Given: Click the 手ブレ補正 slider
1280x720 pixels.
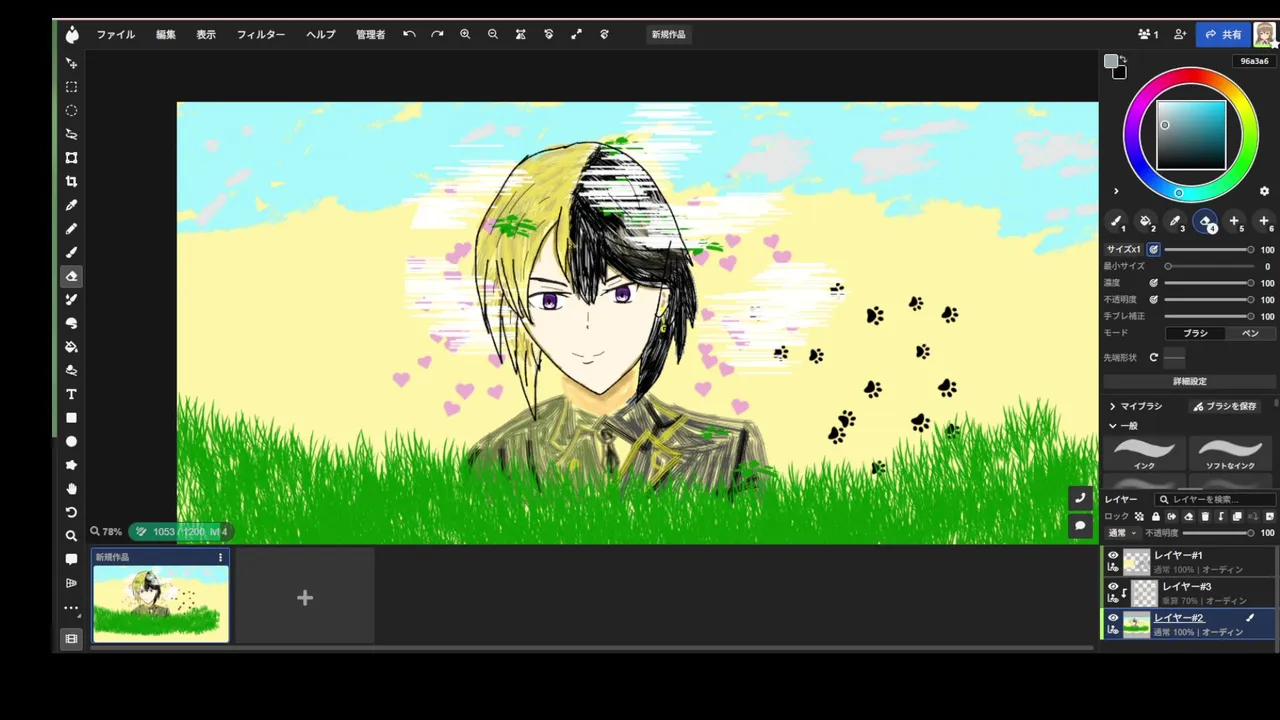Looking at the screenshot, I should pyautogui.click(x=1208, y=316).
